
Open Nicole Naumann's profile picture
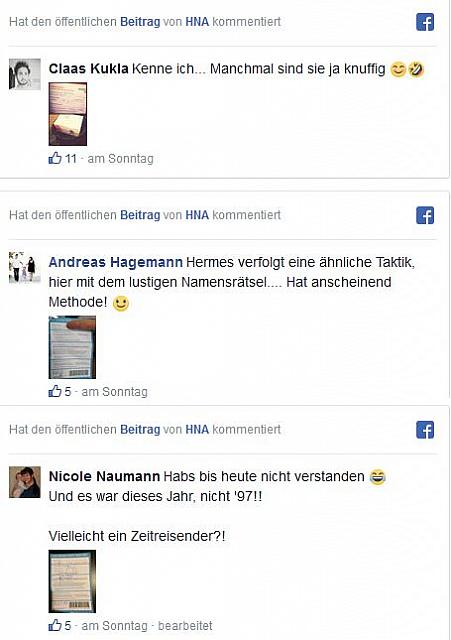tap(25, 482)
